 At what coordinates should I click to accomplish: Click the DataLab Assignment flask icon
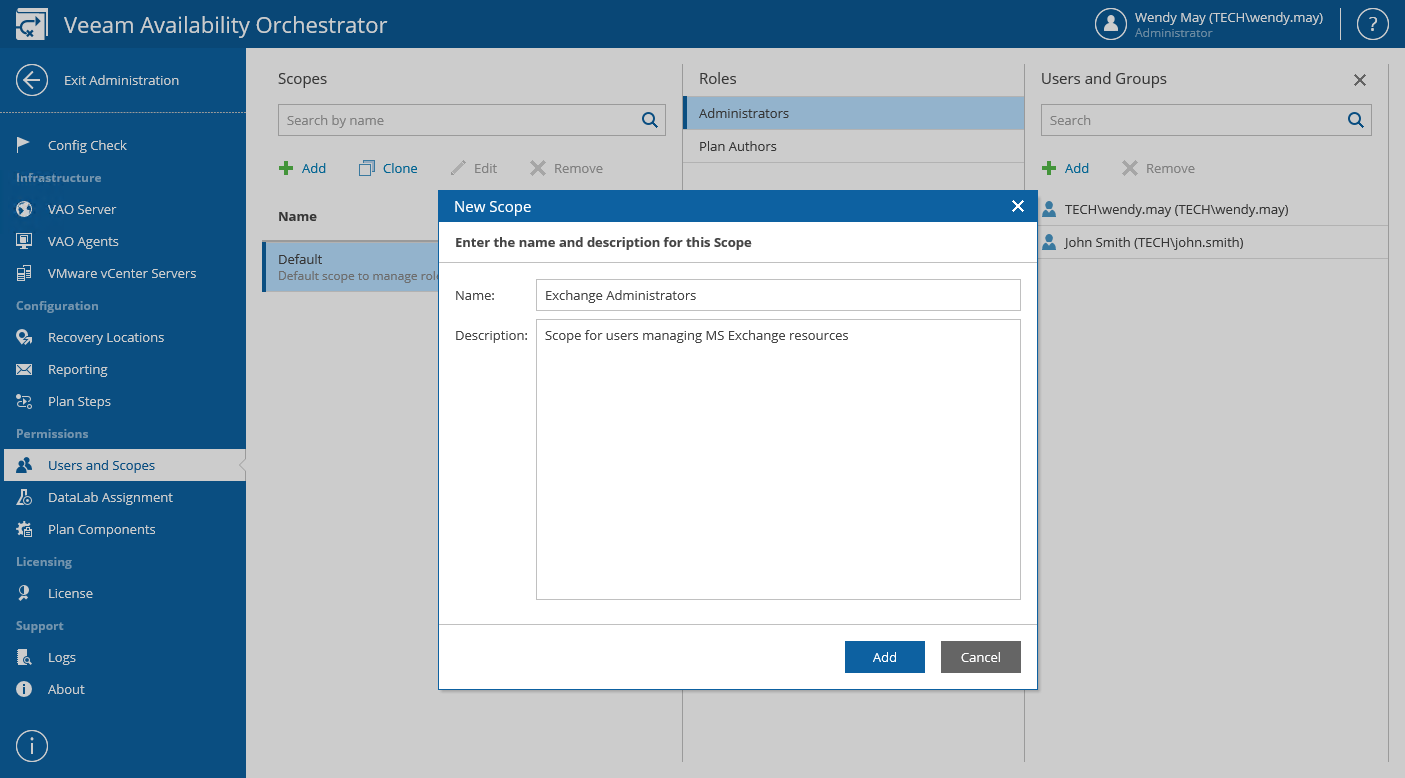click(x=24, y=497)
